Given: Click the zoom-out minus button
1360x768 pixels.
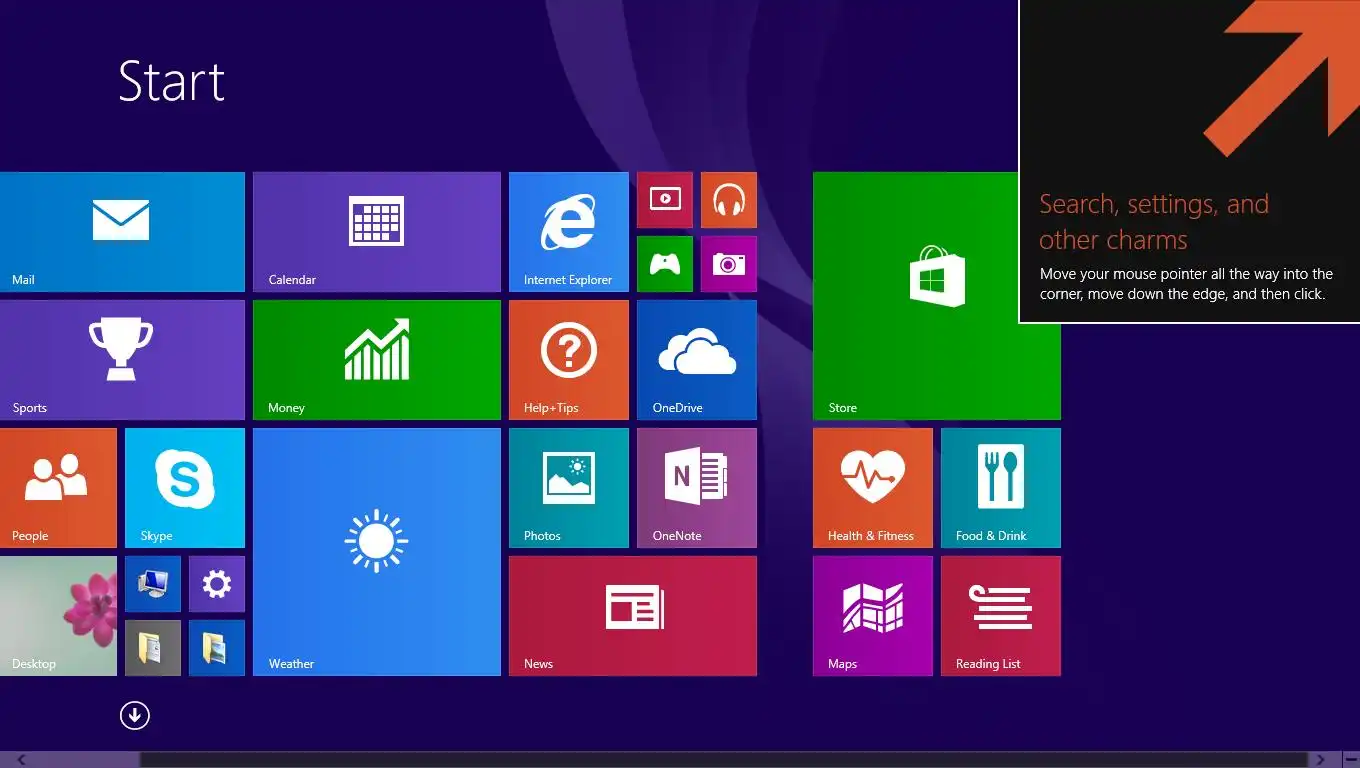Looking at the screenshot, I should [x=1350, y=760].
